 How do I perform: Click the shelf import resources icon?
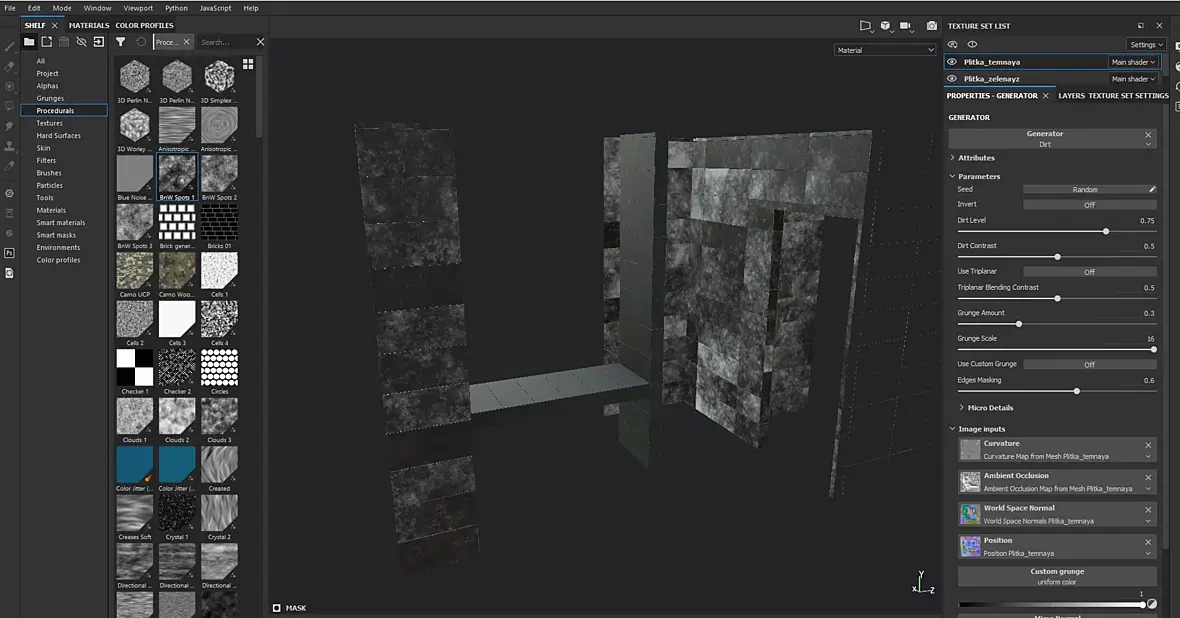[47, 42]
